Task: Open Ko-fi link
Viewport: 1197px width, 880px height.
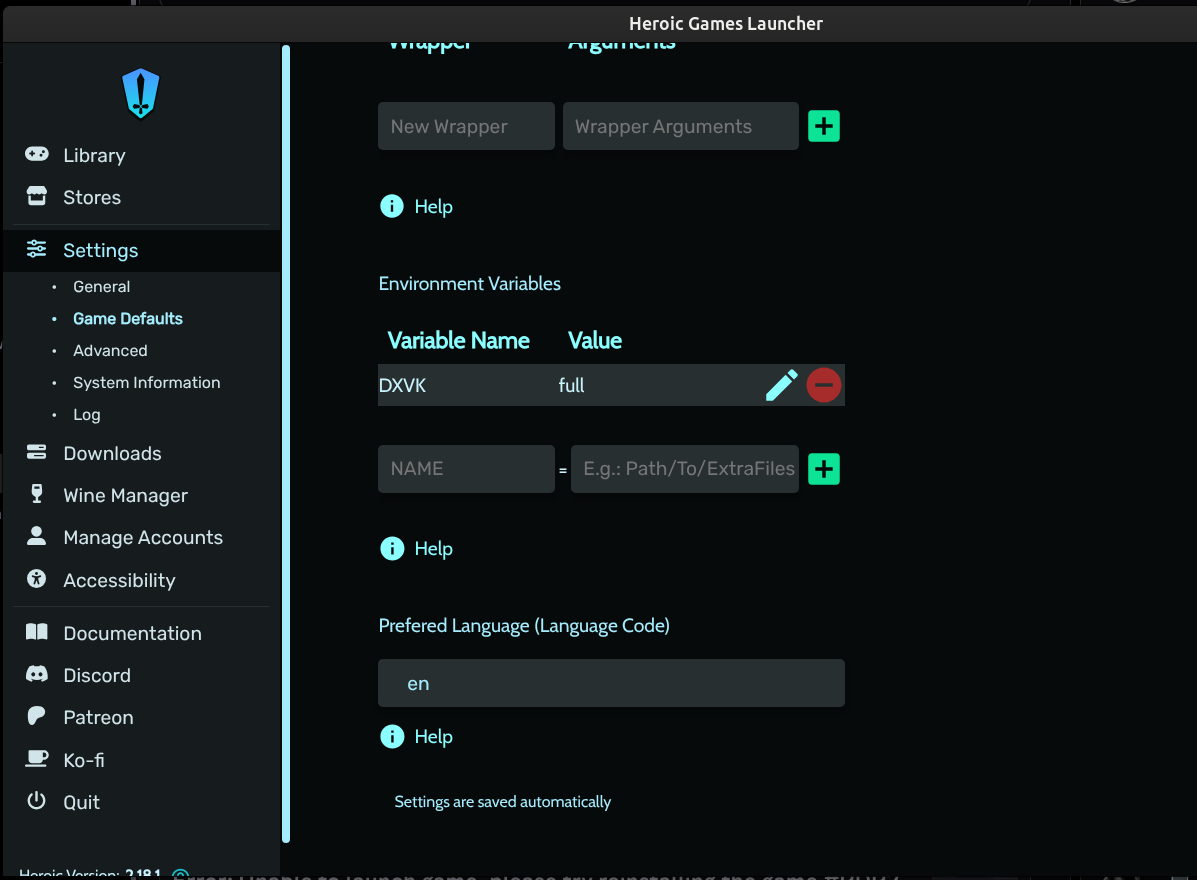Action: [83, 760]
